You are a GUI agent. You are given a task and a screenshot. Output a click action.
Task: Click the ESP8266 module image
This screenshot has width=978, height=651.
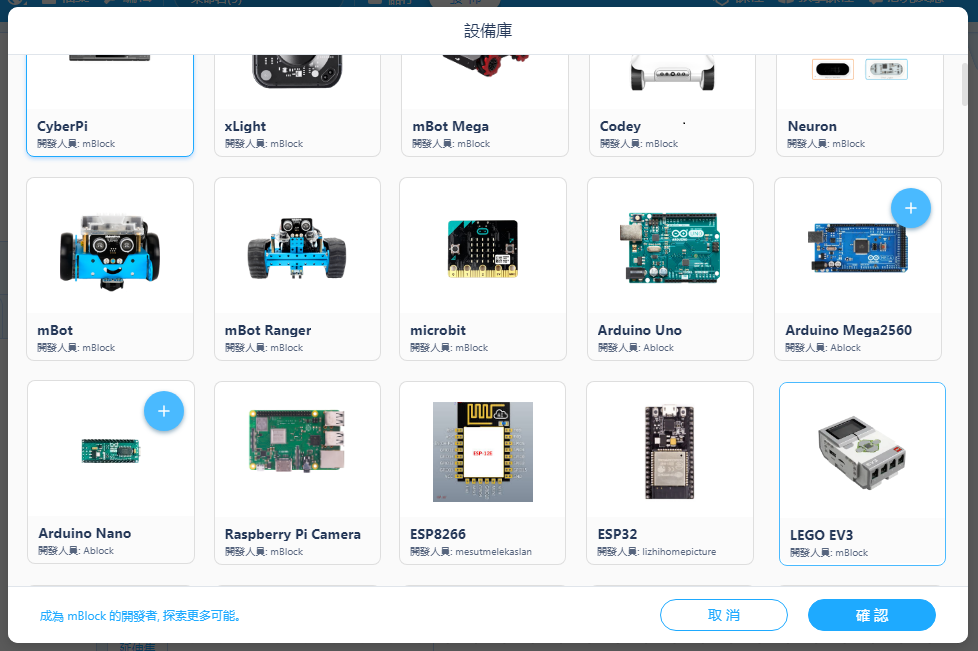coord(483,452)
